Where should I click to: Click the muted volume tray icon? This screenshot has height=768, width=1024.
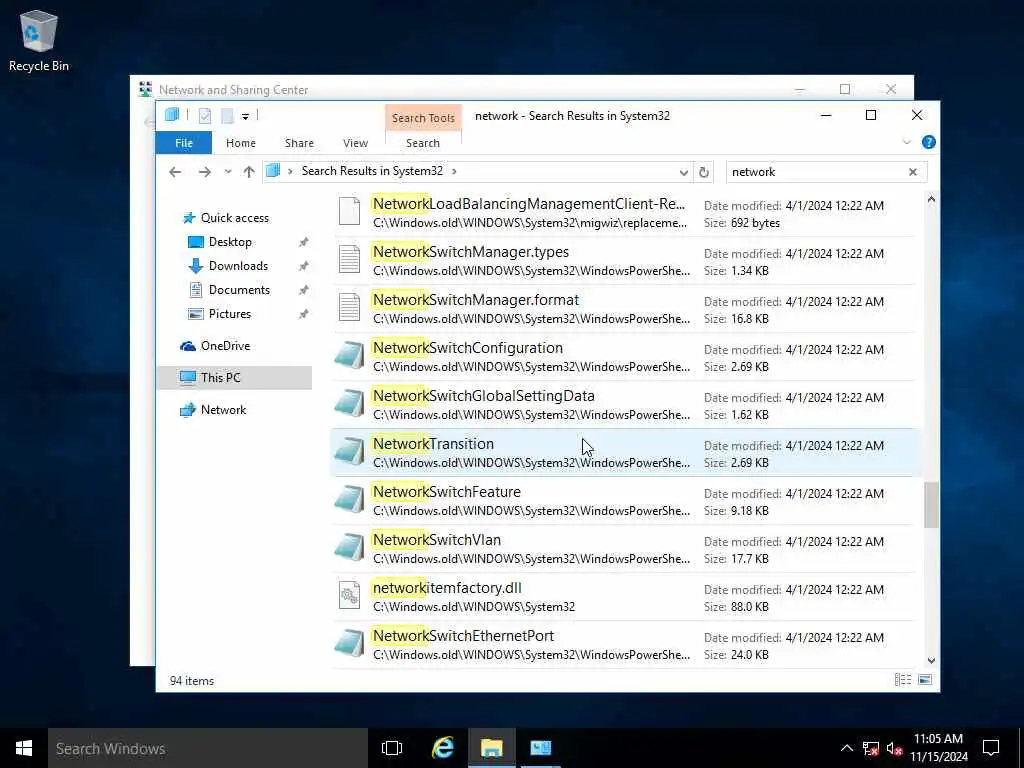(895, 749)
